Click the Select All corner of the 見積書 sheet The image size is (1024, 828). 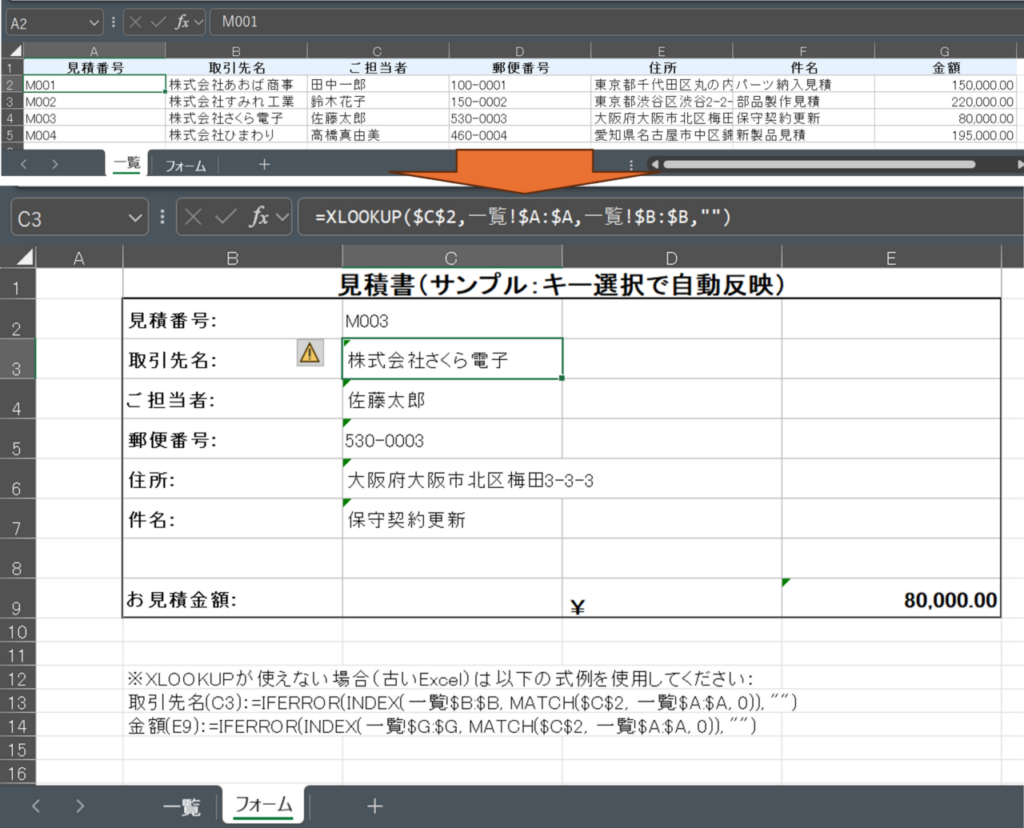point(18,259)
